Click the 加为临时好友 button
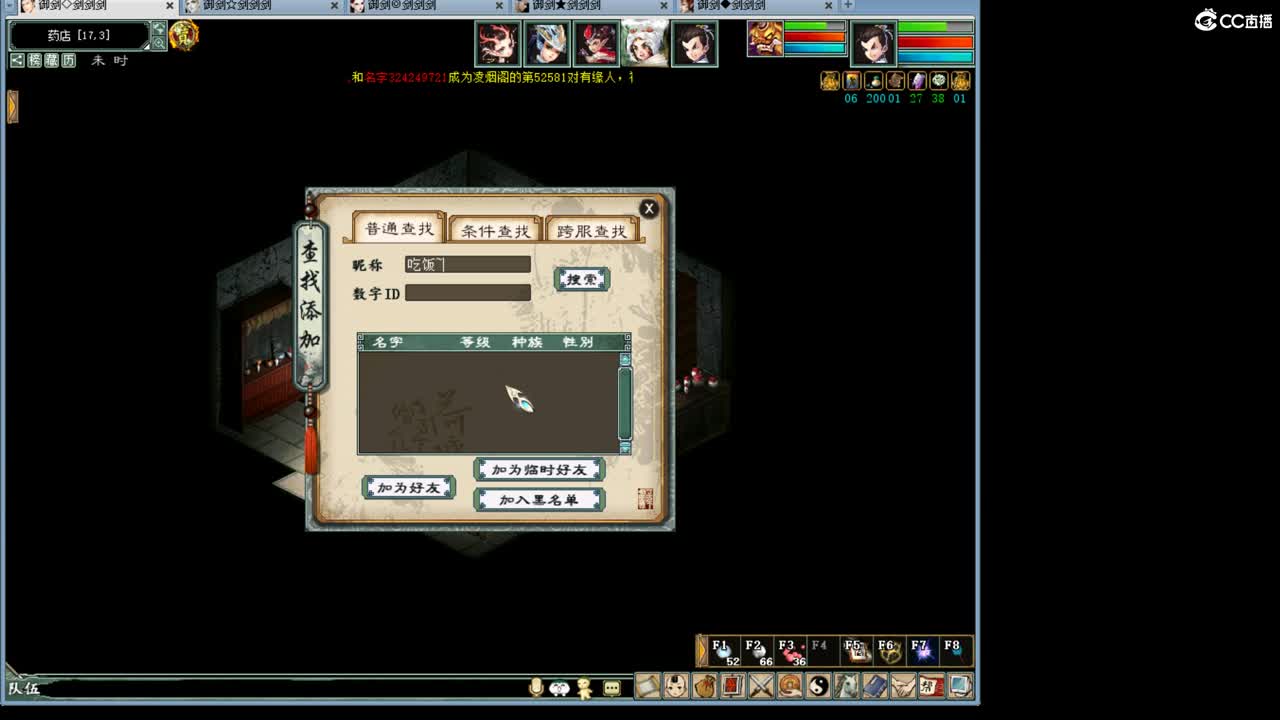1280x720 pixels. [x=540, y=469]
